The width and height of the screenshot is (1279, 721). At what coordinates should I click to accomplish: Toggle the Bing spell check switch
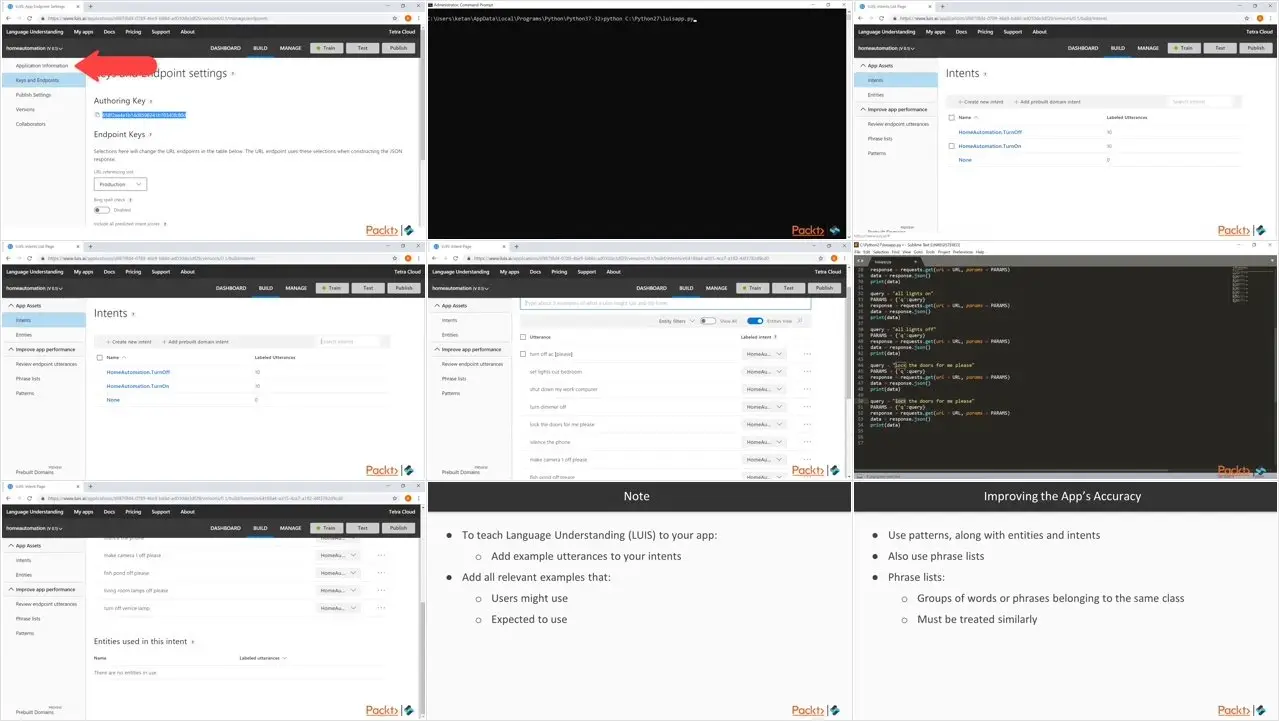102,210
